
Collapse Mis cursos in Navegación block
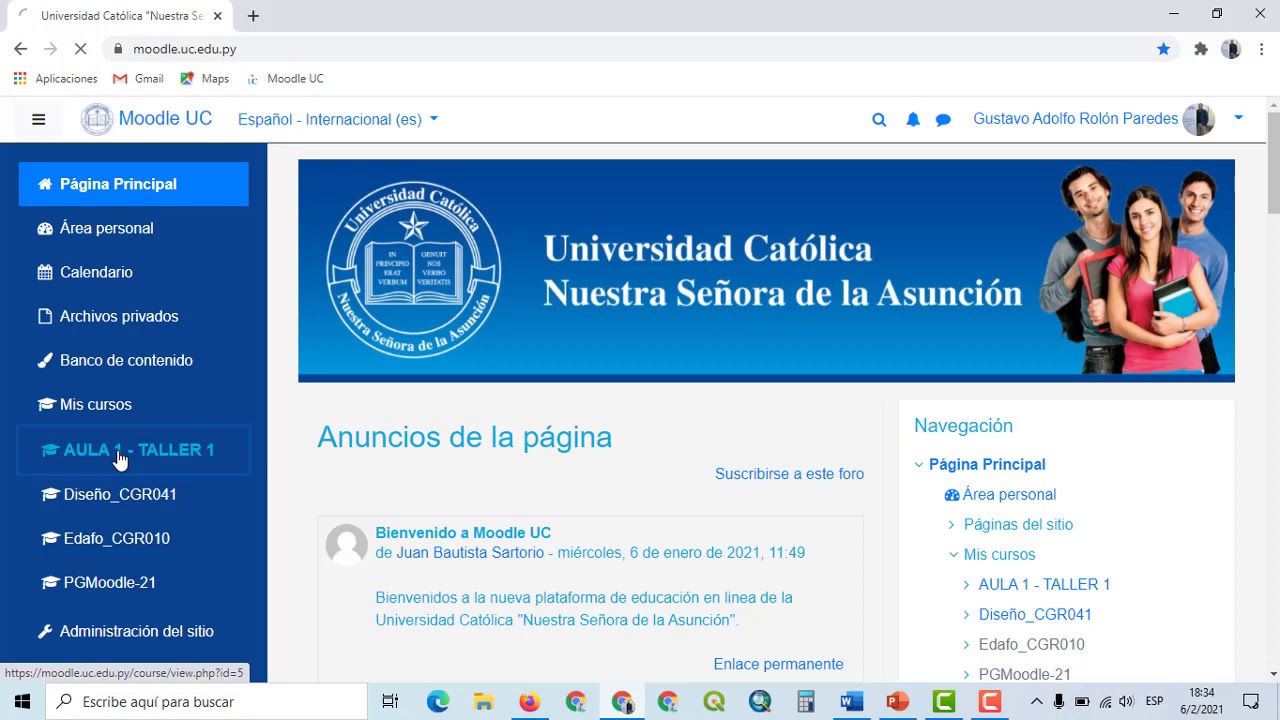coord(953,554)
